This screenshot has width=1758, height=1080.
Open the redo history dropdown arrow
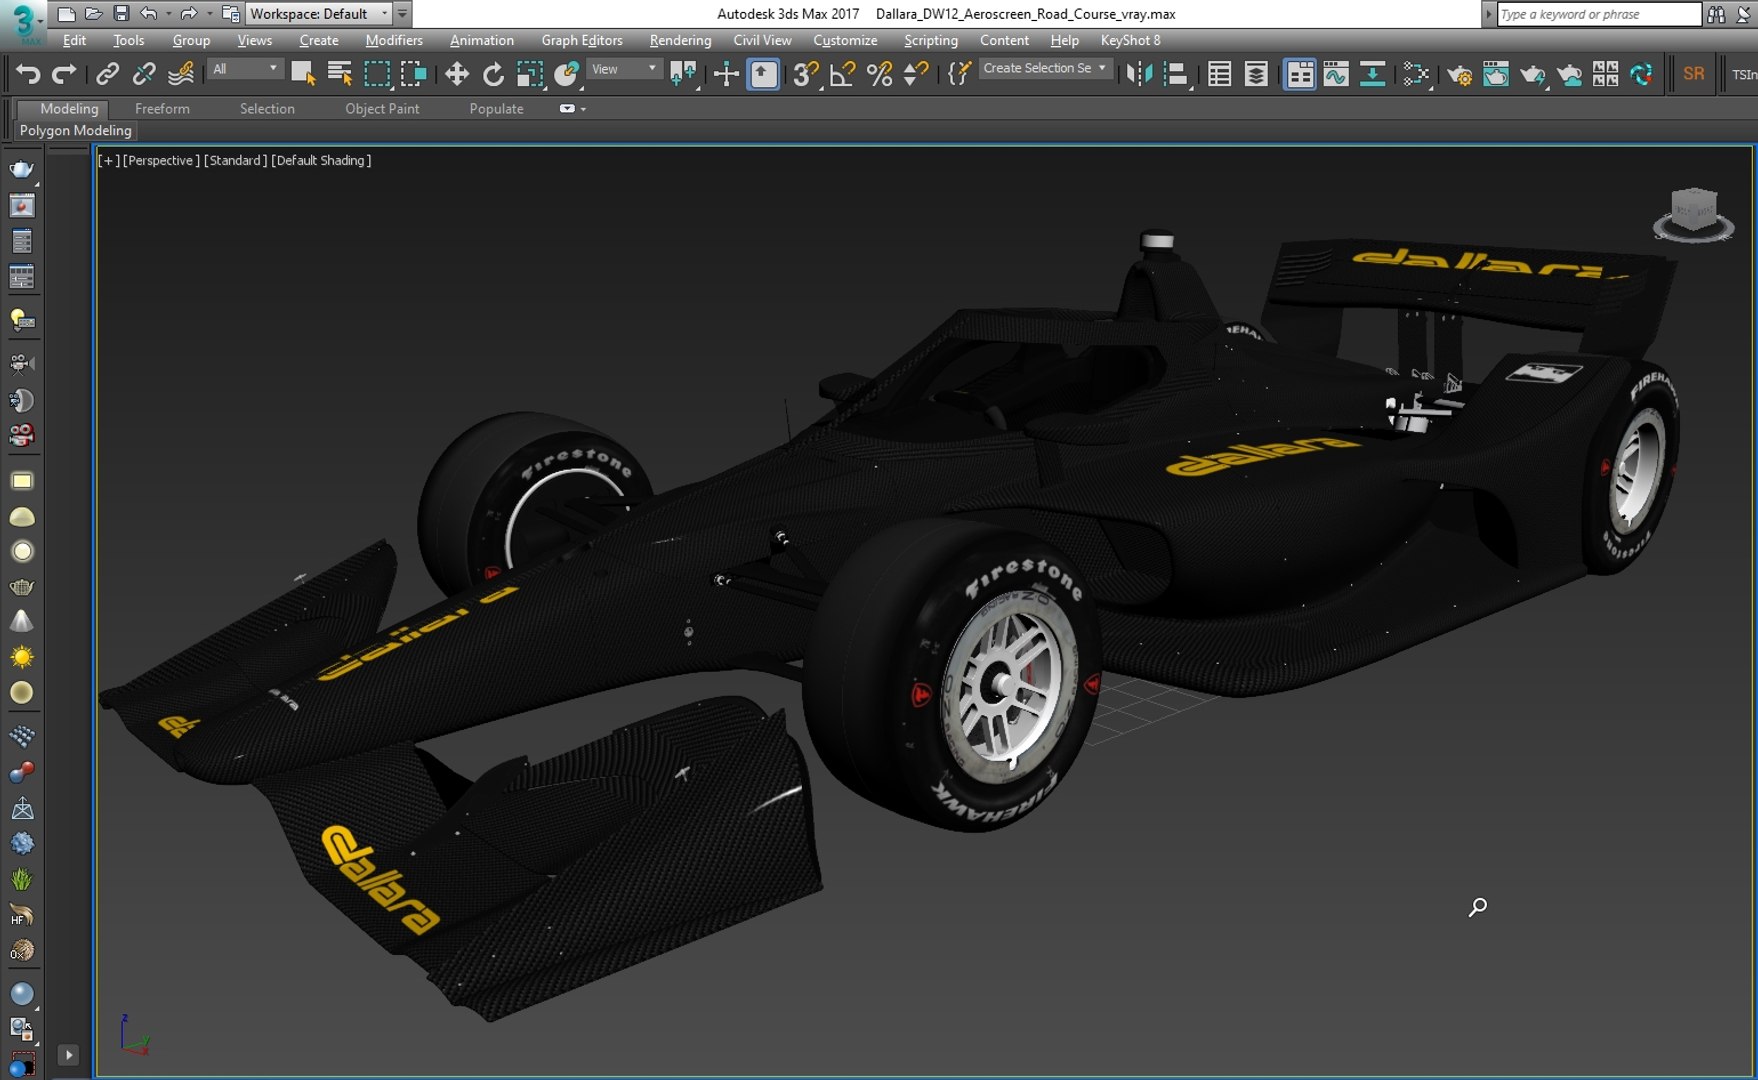tap(208, 14)
